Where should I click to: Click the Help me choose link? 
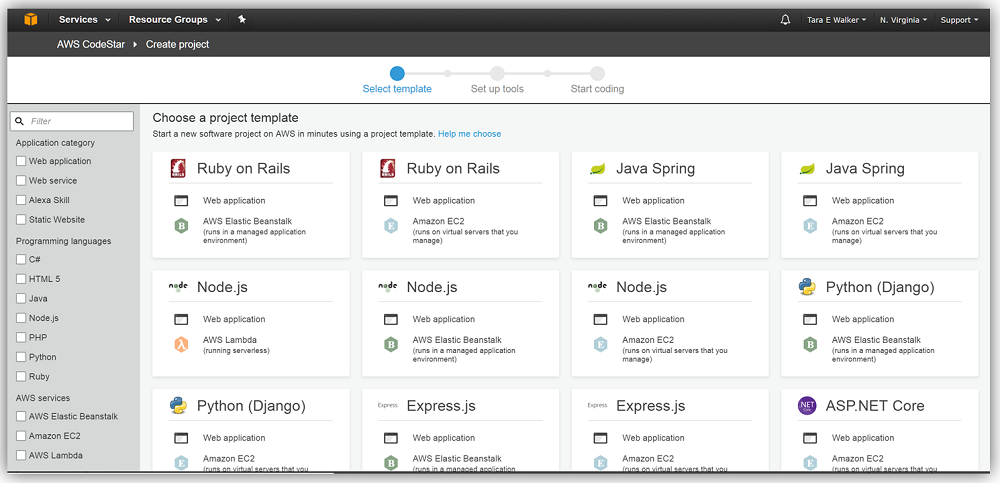469,134
